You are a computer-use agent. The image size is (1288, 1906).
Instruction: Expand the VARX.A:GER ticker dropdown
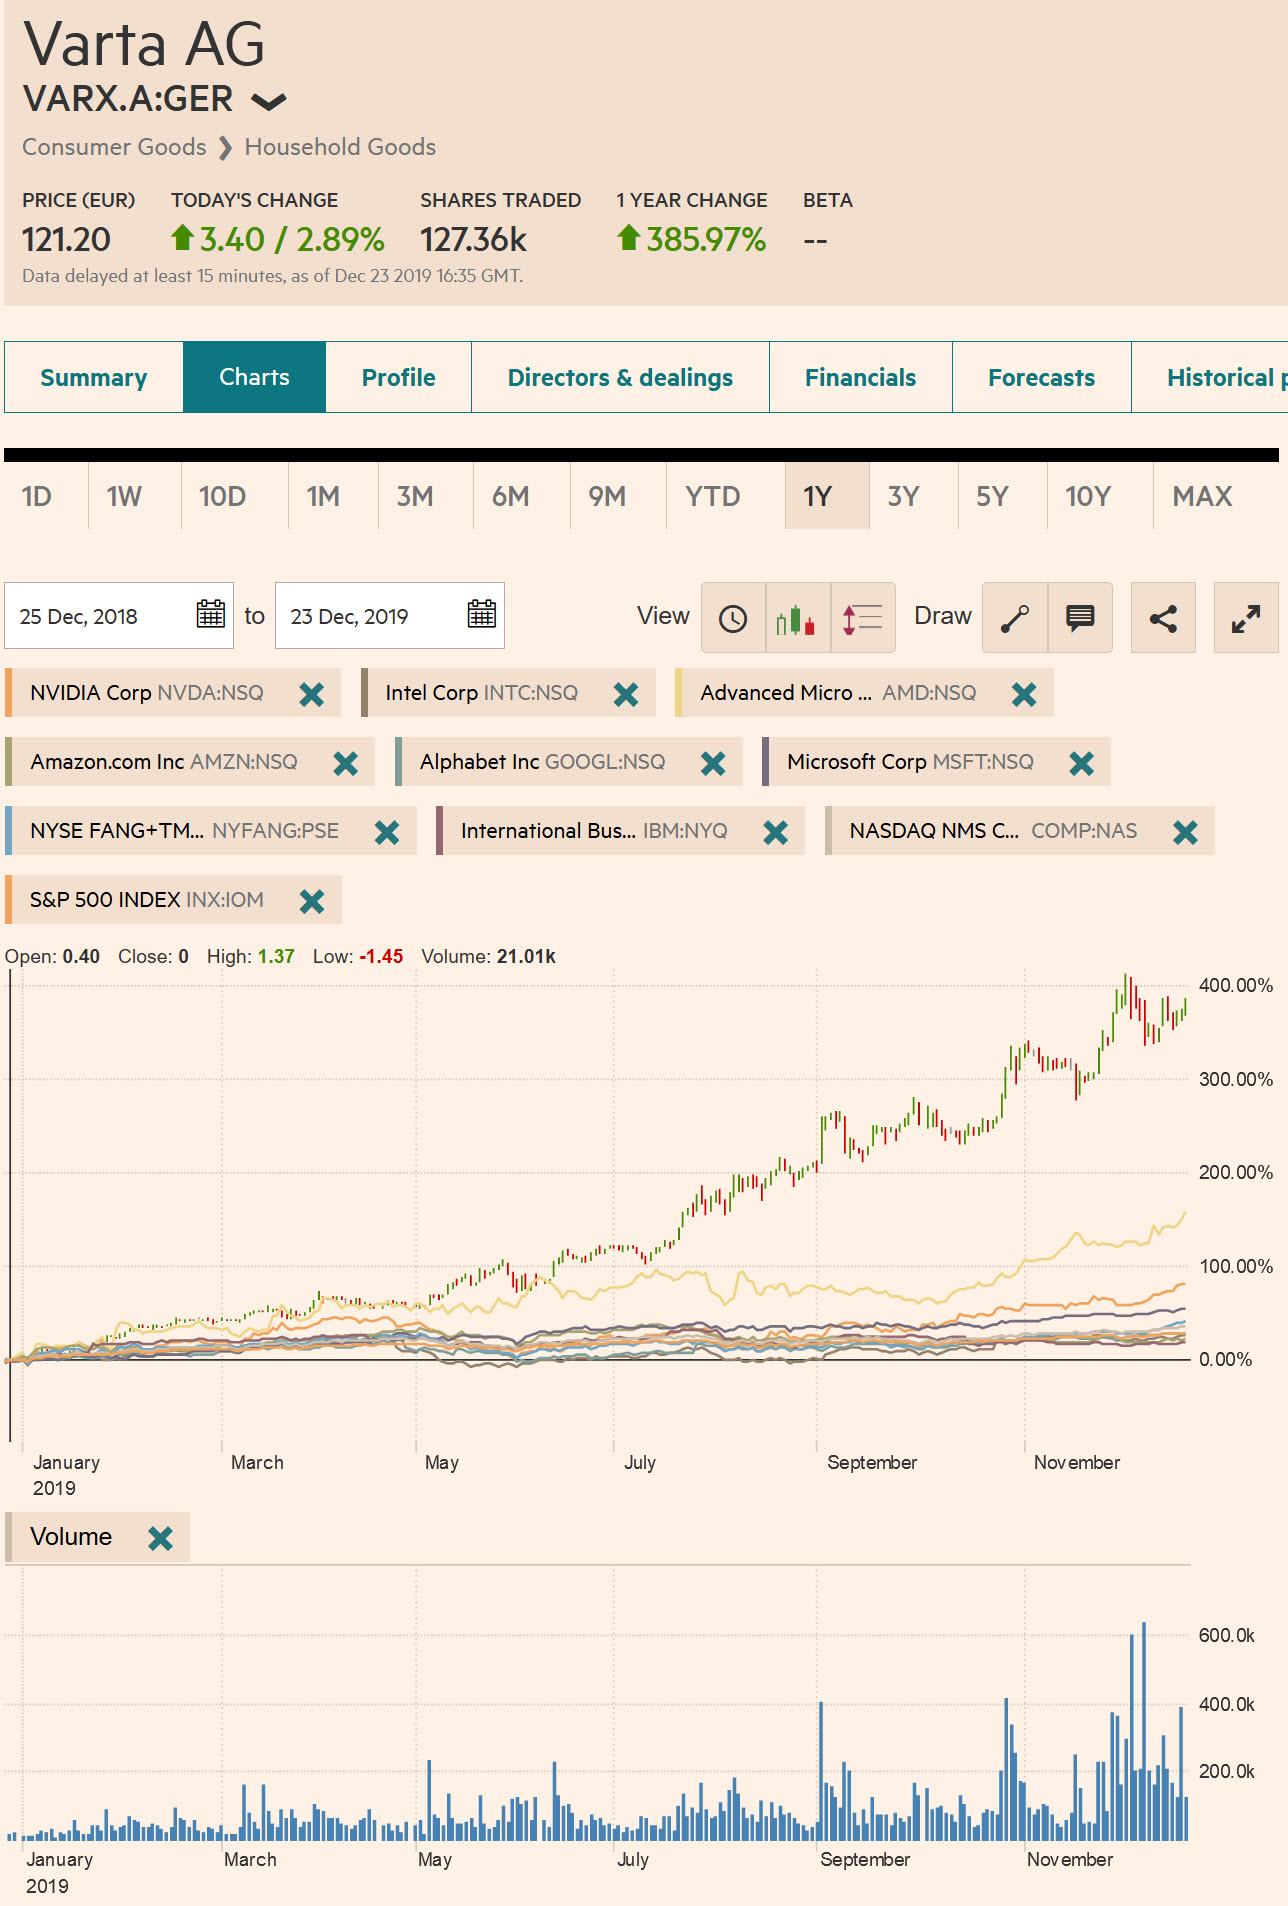pyautogui.click(x=269, y=101)
